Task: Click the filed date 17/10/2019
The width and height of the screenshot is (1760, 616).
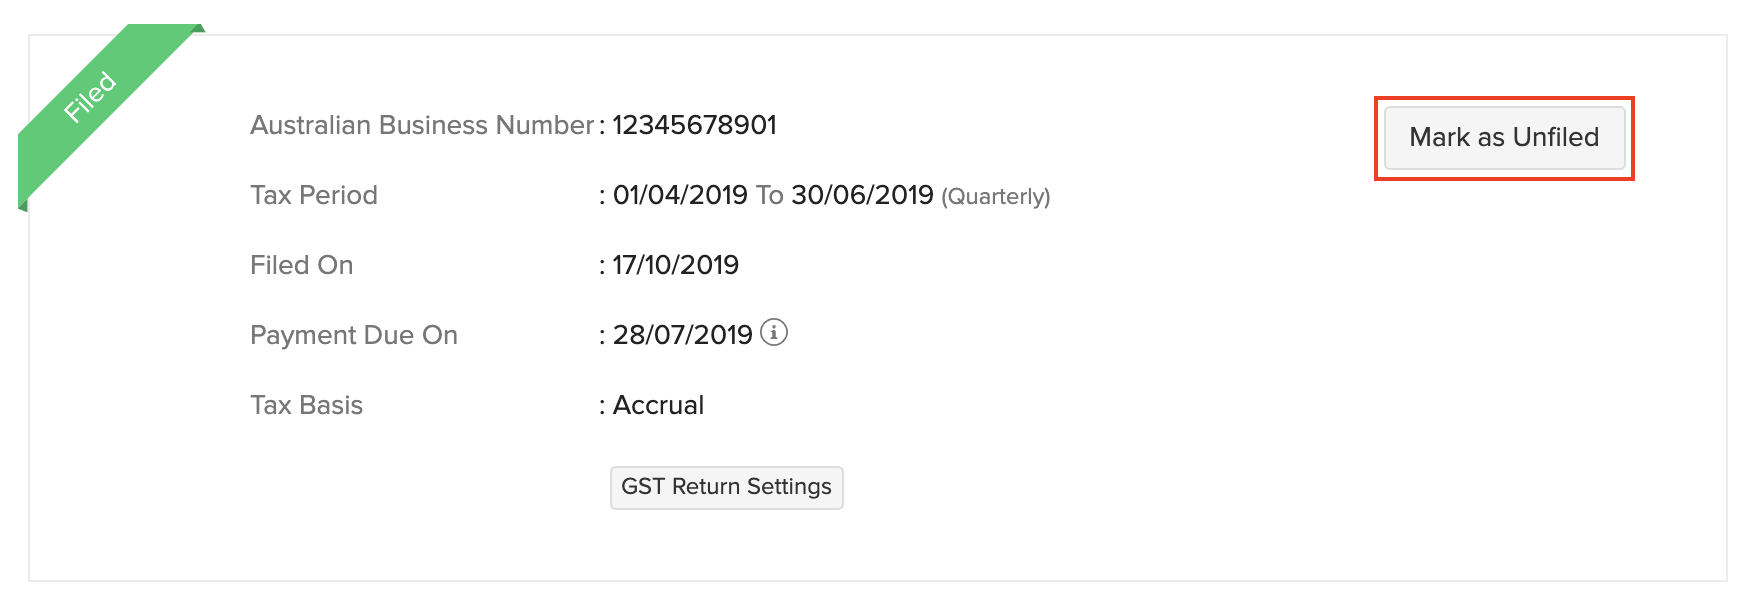Action: tap(676, 265)
